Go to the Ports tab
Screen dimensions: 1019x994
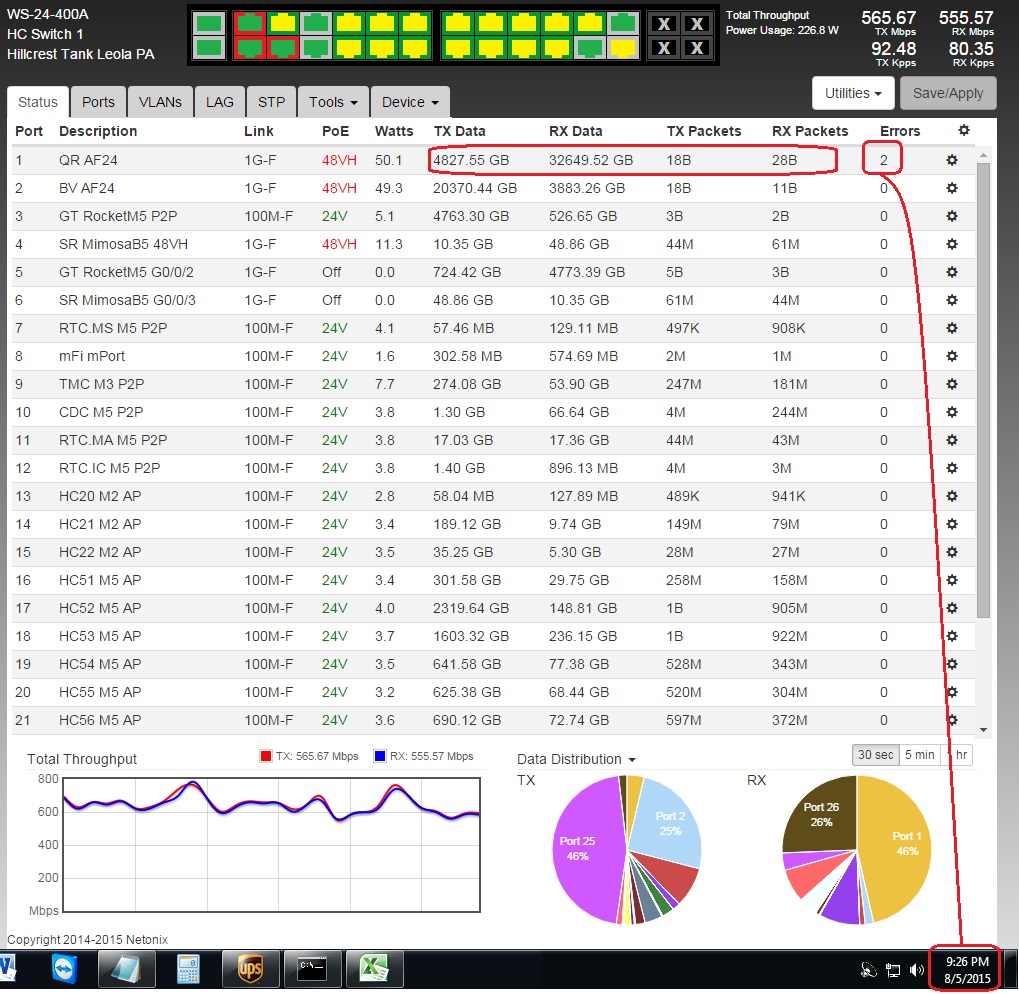(x=98, y=102)
